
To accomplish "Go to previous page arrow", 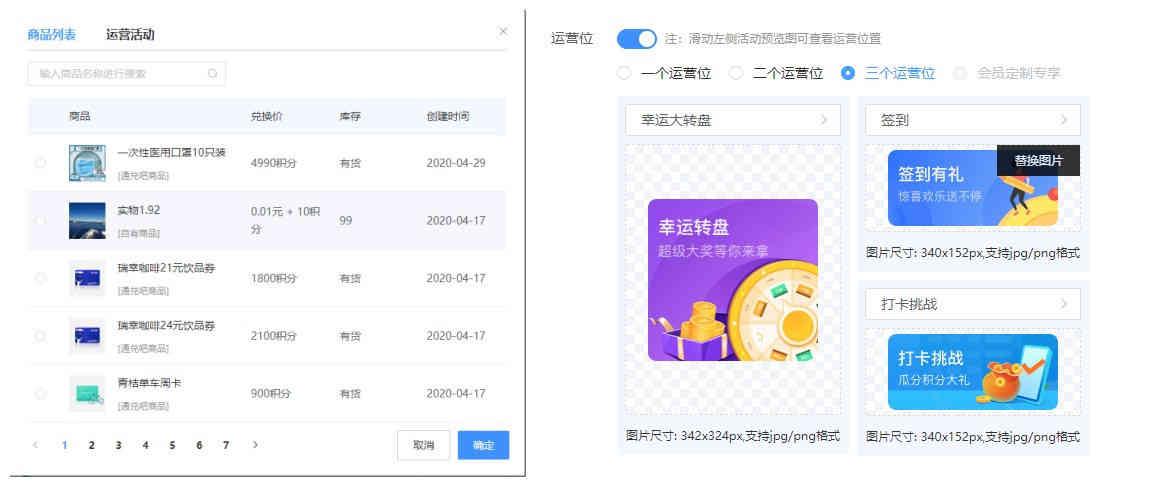I will pyautogui.click(x=35, y=444).
